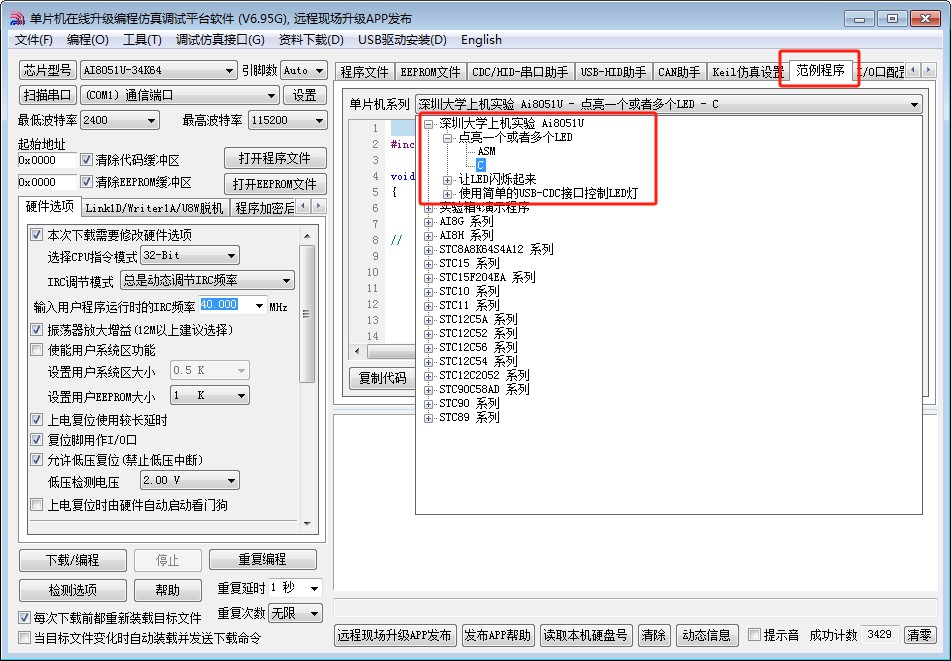The height and width of the screenshot is (661, 951).
Task: Open the (COM1) 通信端口 dropdown
Action: [180, 95]
